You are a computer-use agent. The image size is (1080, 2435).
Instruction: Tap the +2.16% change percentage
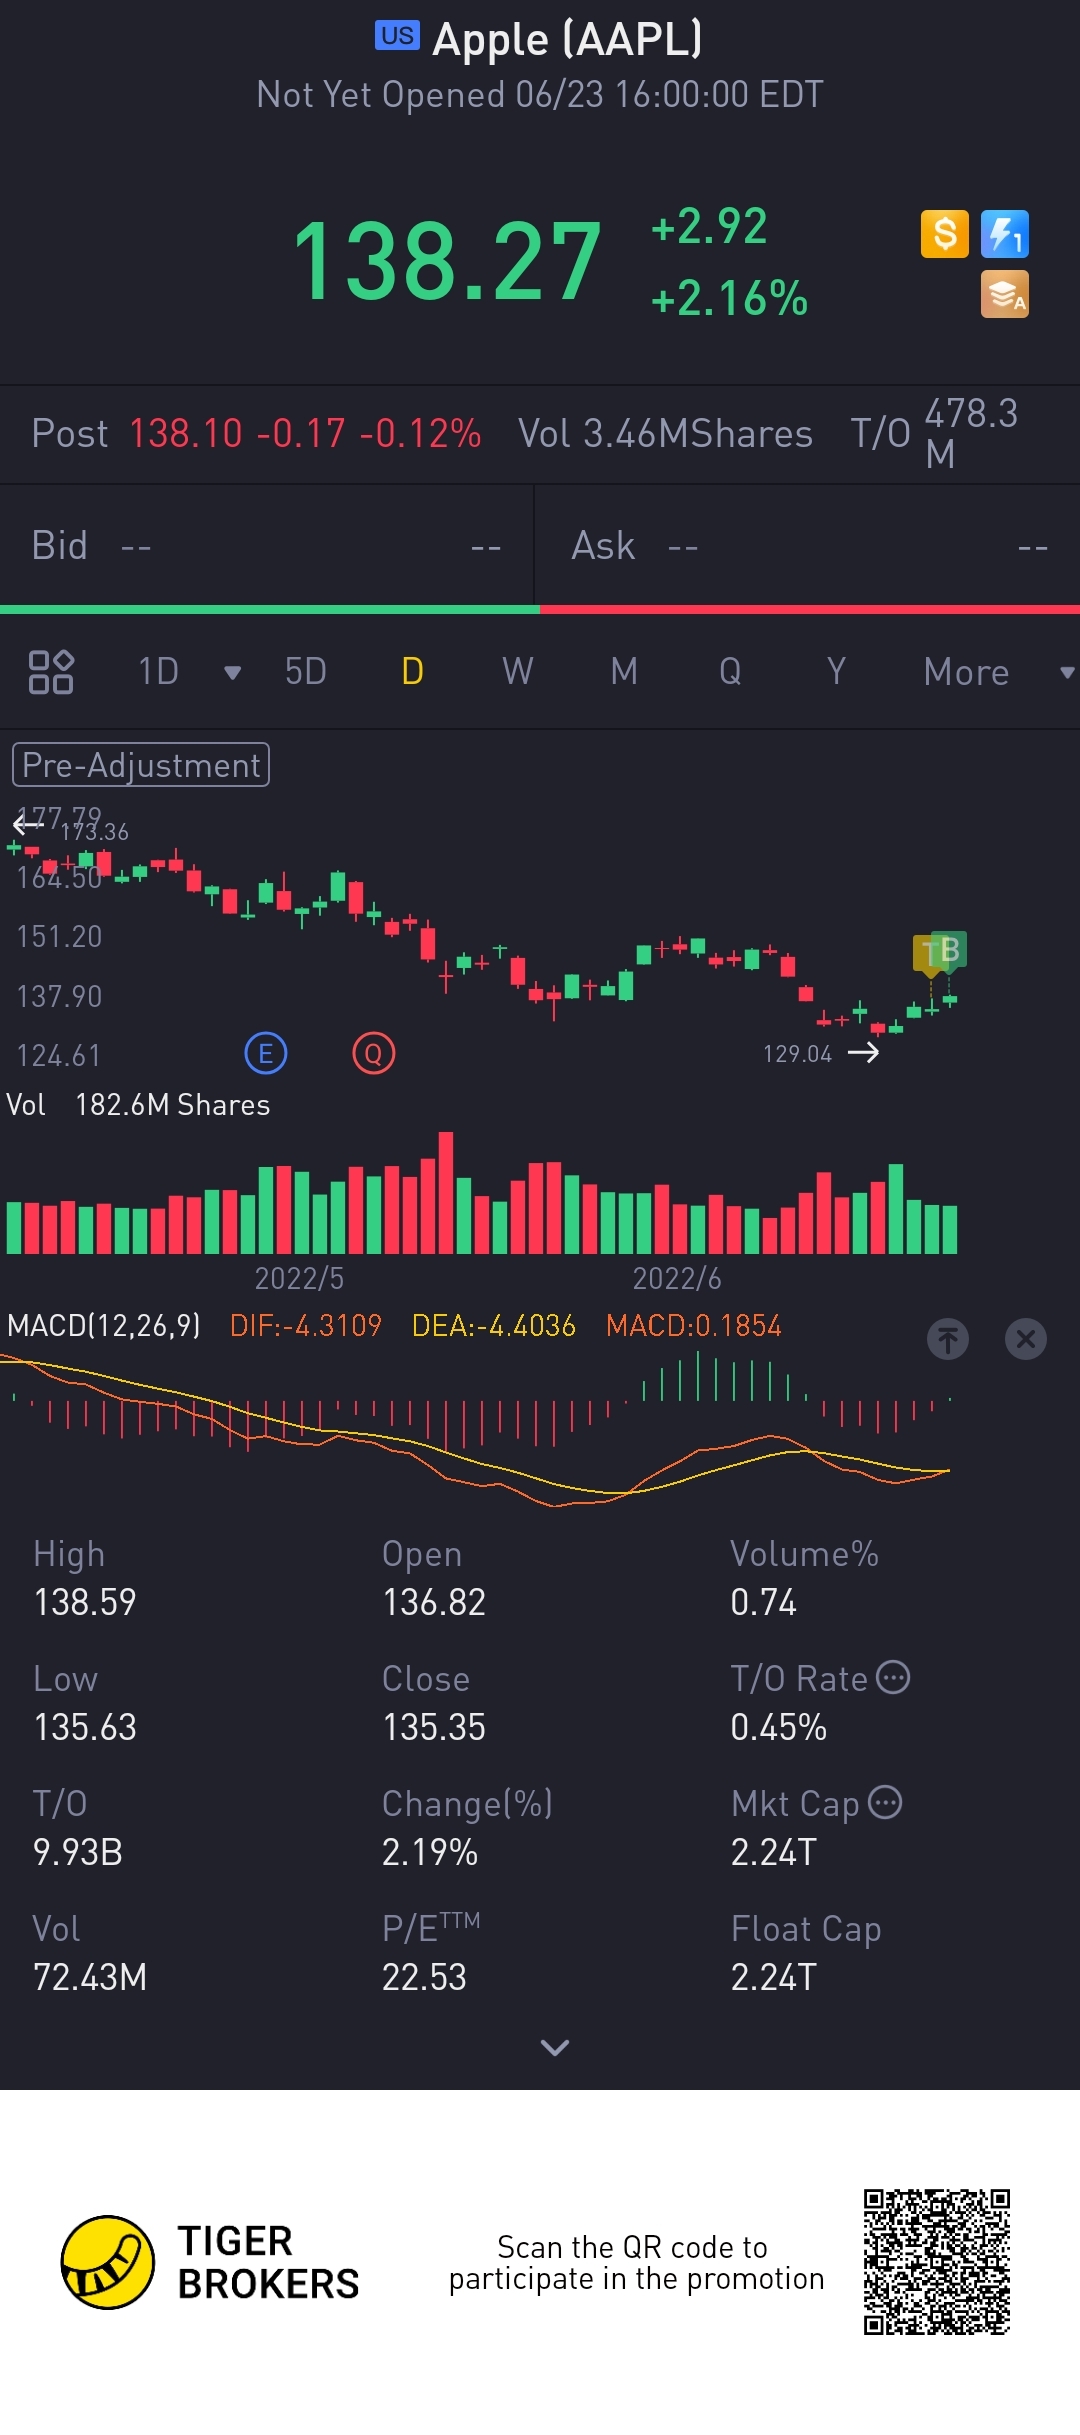click(729, 298)
